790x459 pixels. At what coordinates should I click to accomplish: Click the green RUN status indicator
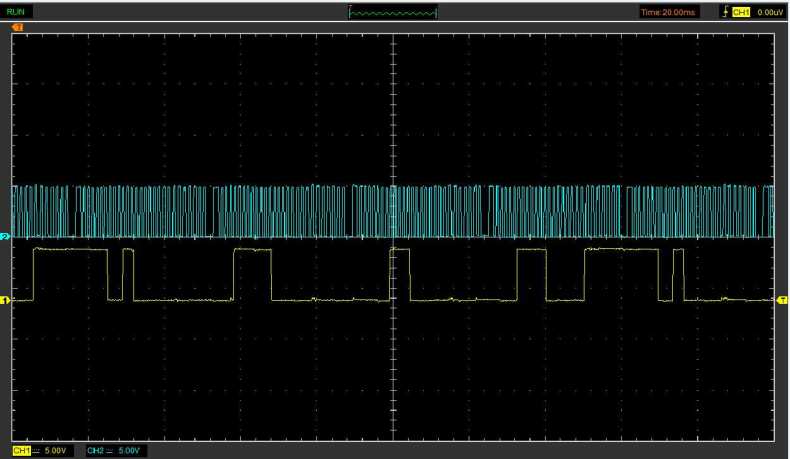click(17, 12)
